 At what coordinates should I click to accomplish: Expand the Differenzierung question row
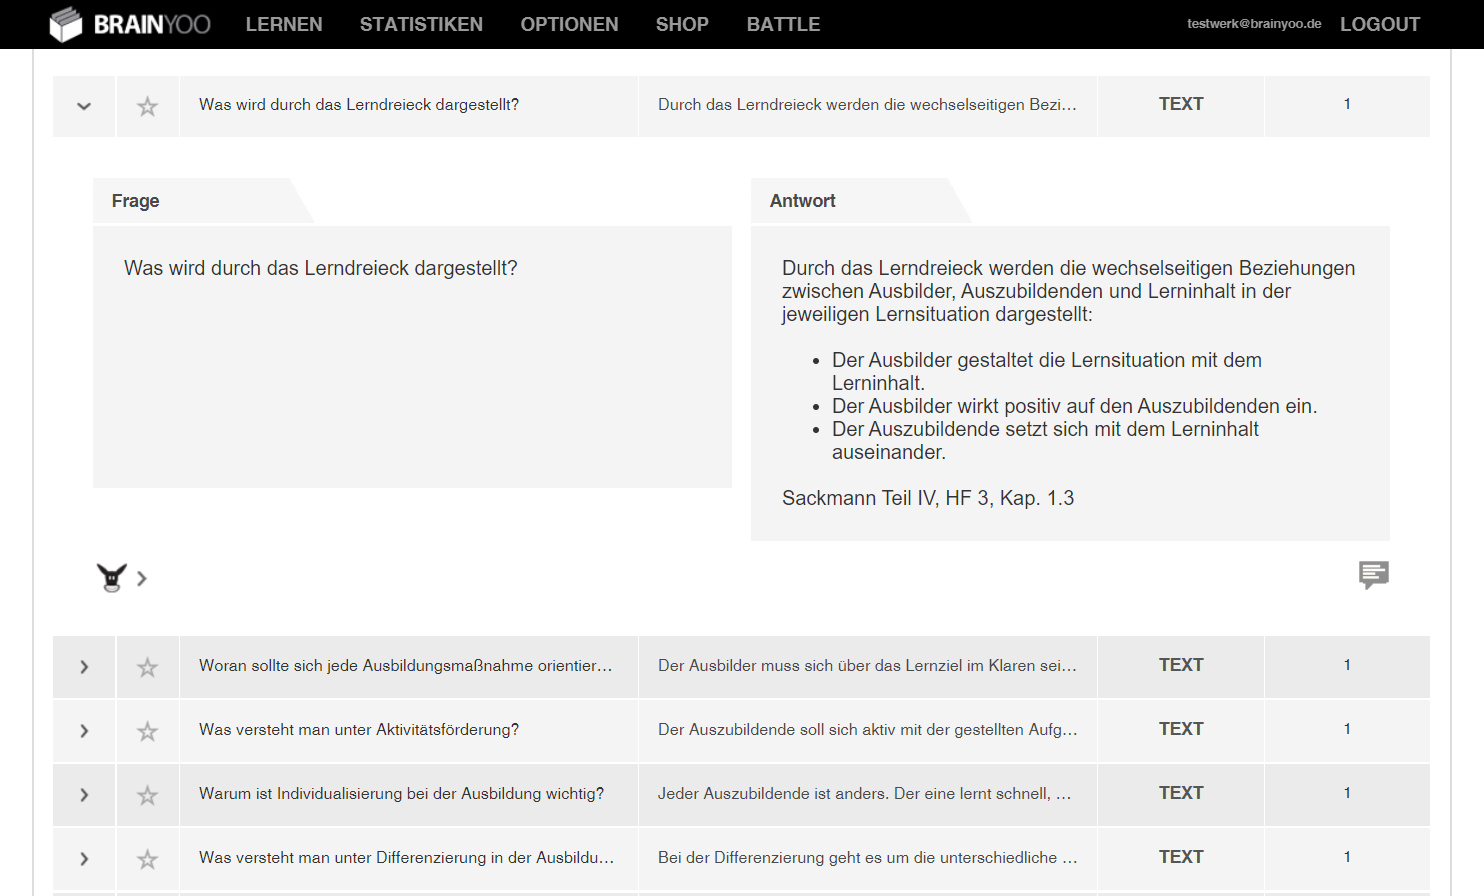pyautogui.click(x=84, y=859)
